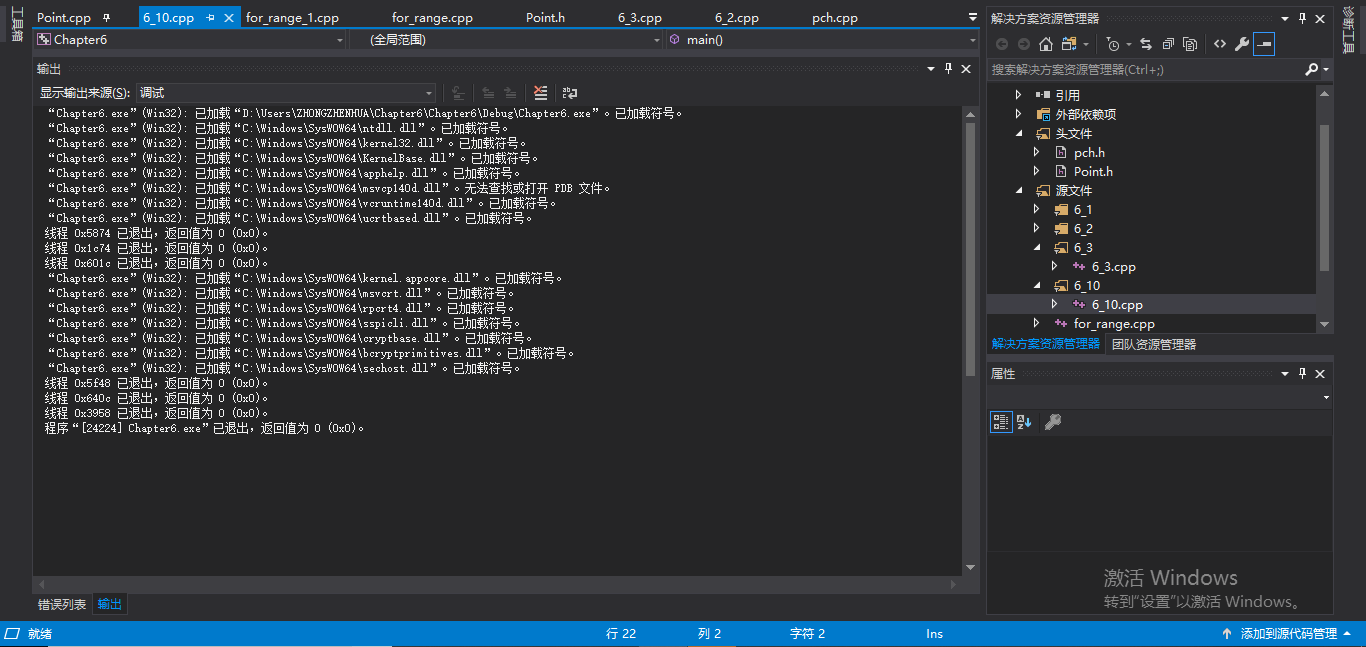Open the main() member dropdown
Image resolution: width=1366 pixels, height=647 pixels.
click(x=820, y=40)
